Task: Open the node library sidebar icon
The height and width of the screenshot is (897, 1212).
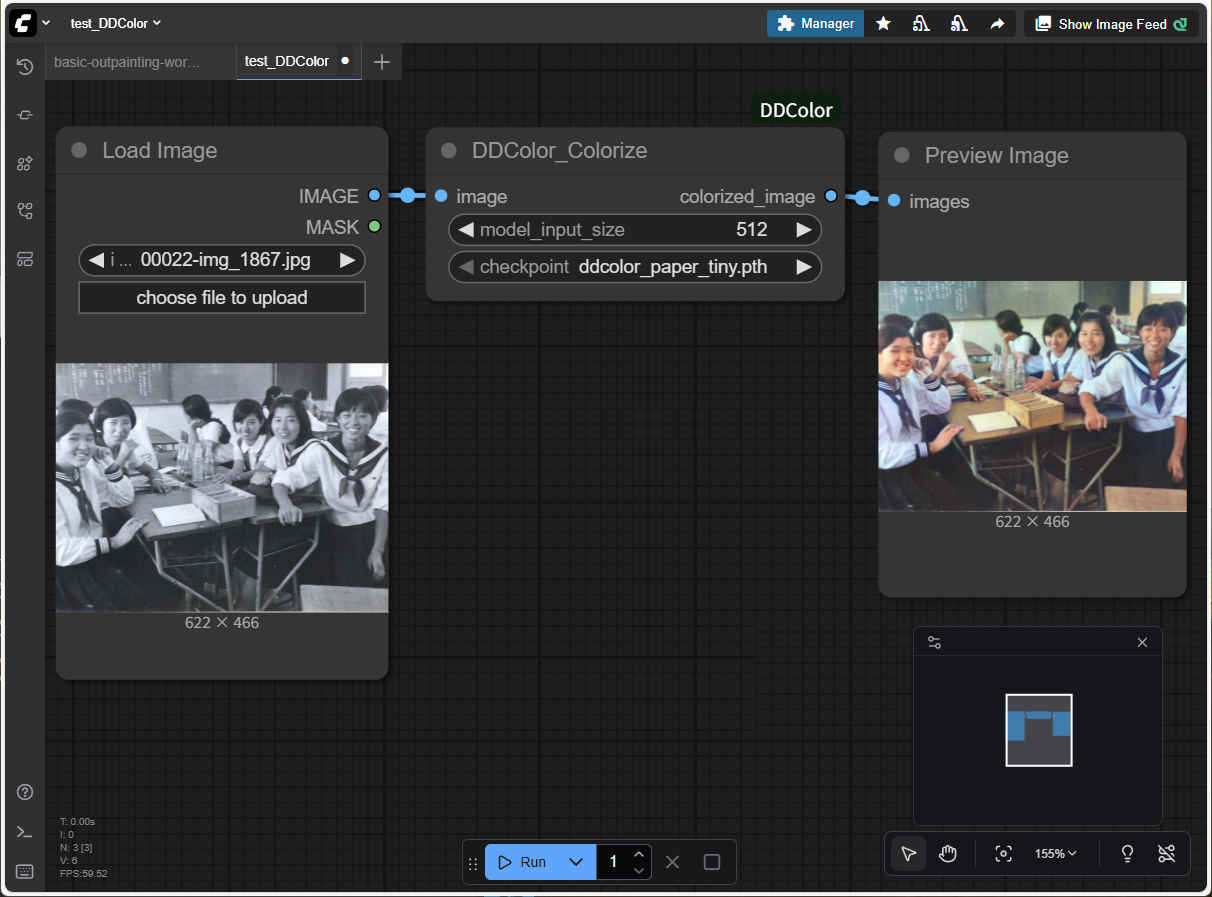Action: tap(25, 115)
